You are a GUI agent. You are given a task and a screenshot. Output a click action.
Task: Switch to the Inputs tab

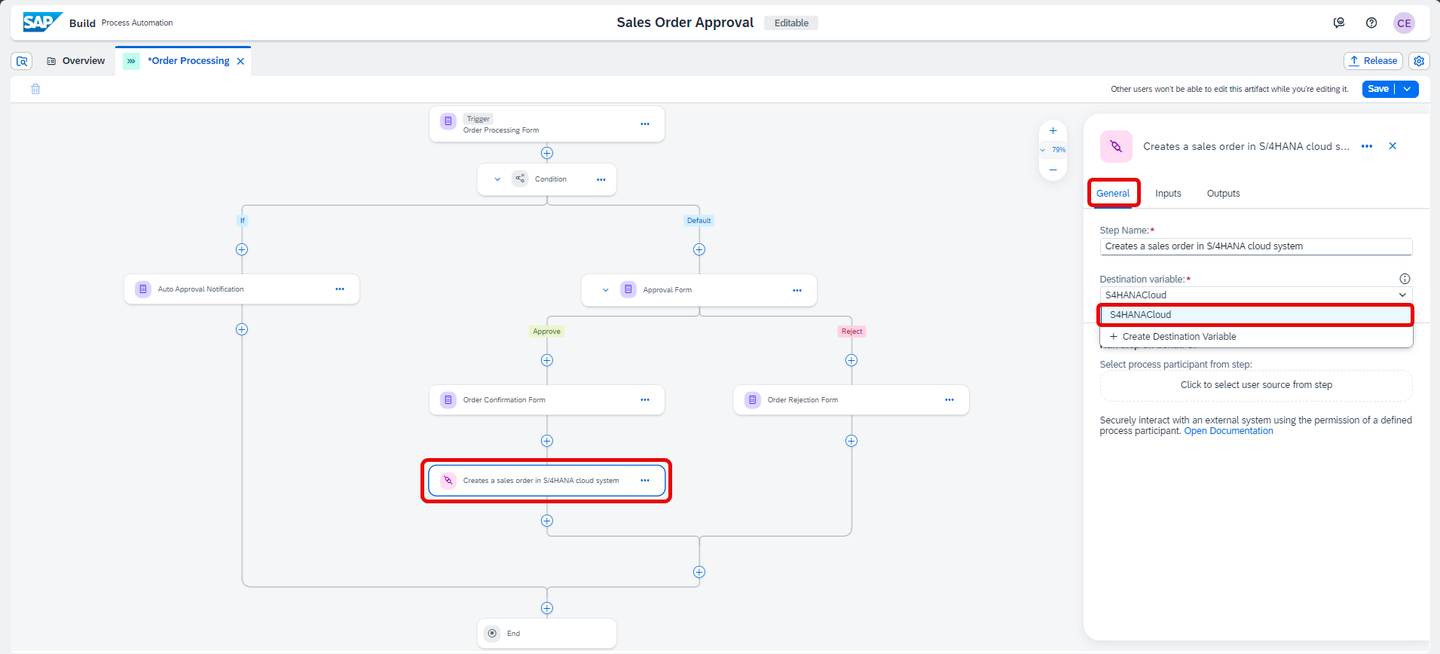click(x=1168, y=193)
